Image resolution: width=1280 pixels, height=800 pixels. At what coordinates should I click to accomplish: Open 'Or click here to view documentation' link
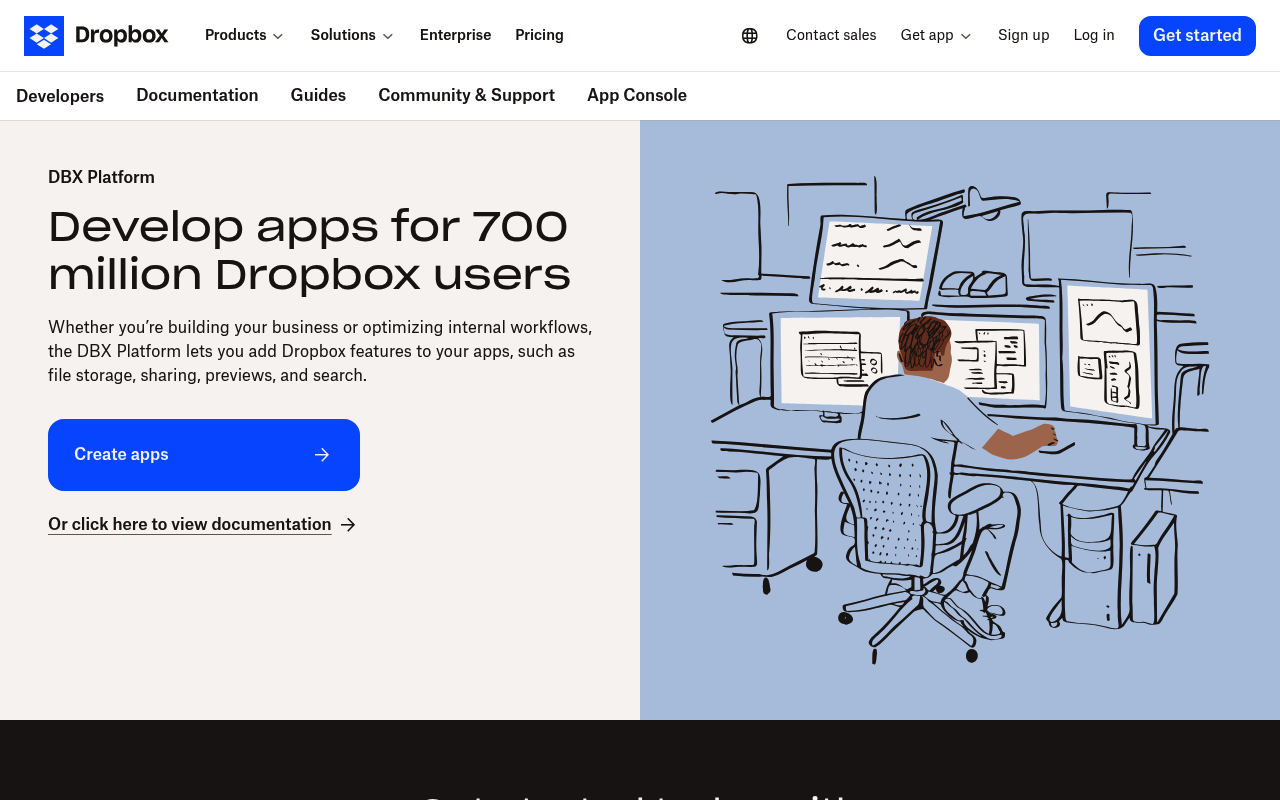190,525
